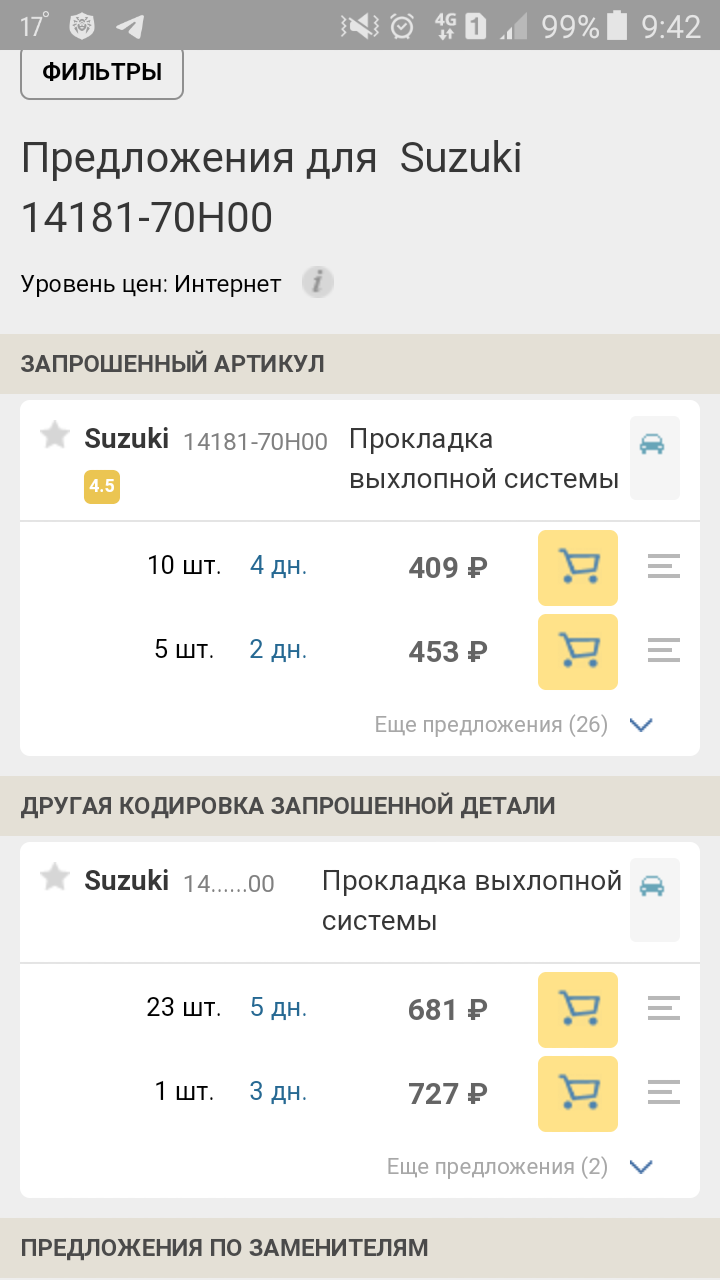The height and width of the screenshot is (1280, 720).
Task: Tap the Telegram notification icon in status bar
Action: (x=129, y=26)
